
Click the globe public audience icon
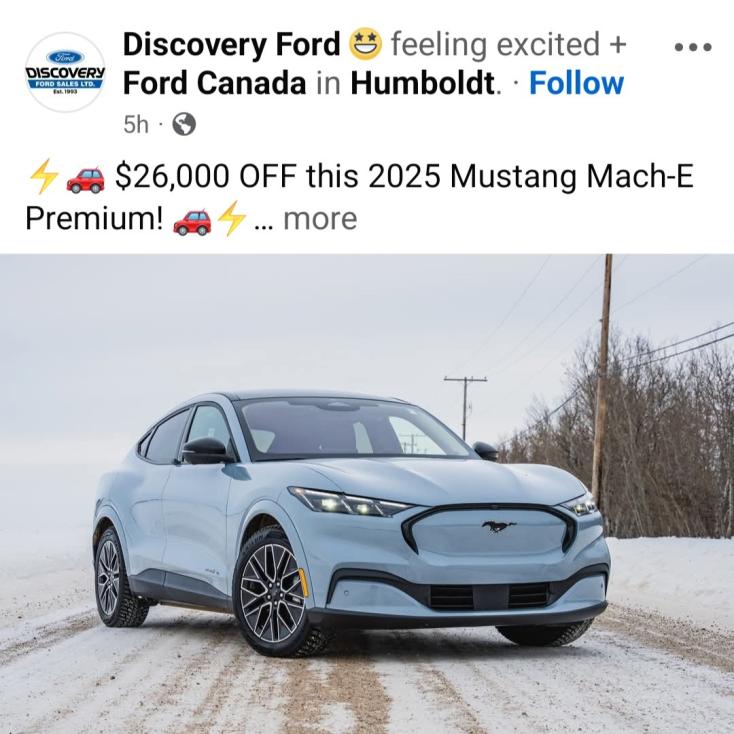tap(184, 124)
